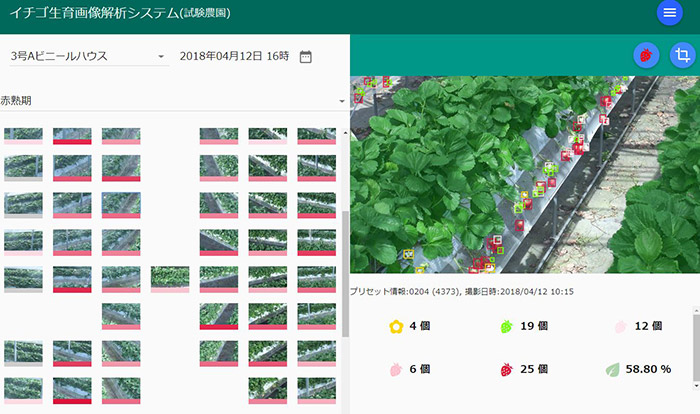Click the red strawberry count icon

click(x=505, y=369)
